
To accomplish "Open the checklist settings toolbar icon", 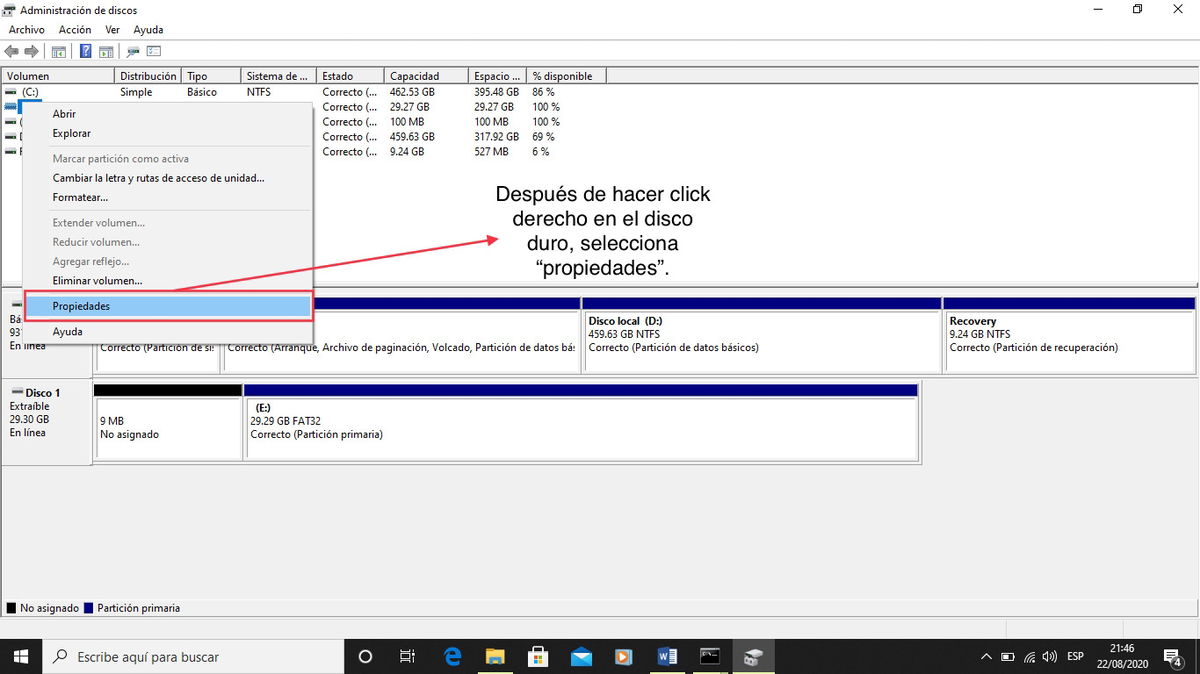I will click(x=154, y=51).
